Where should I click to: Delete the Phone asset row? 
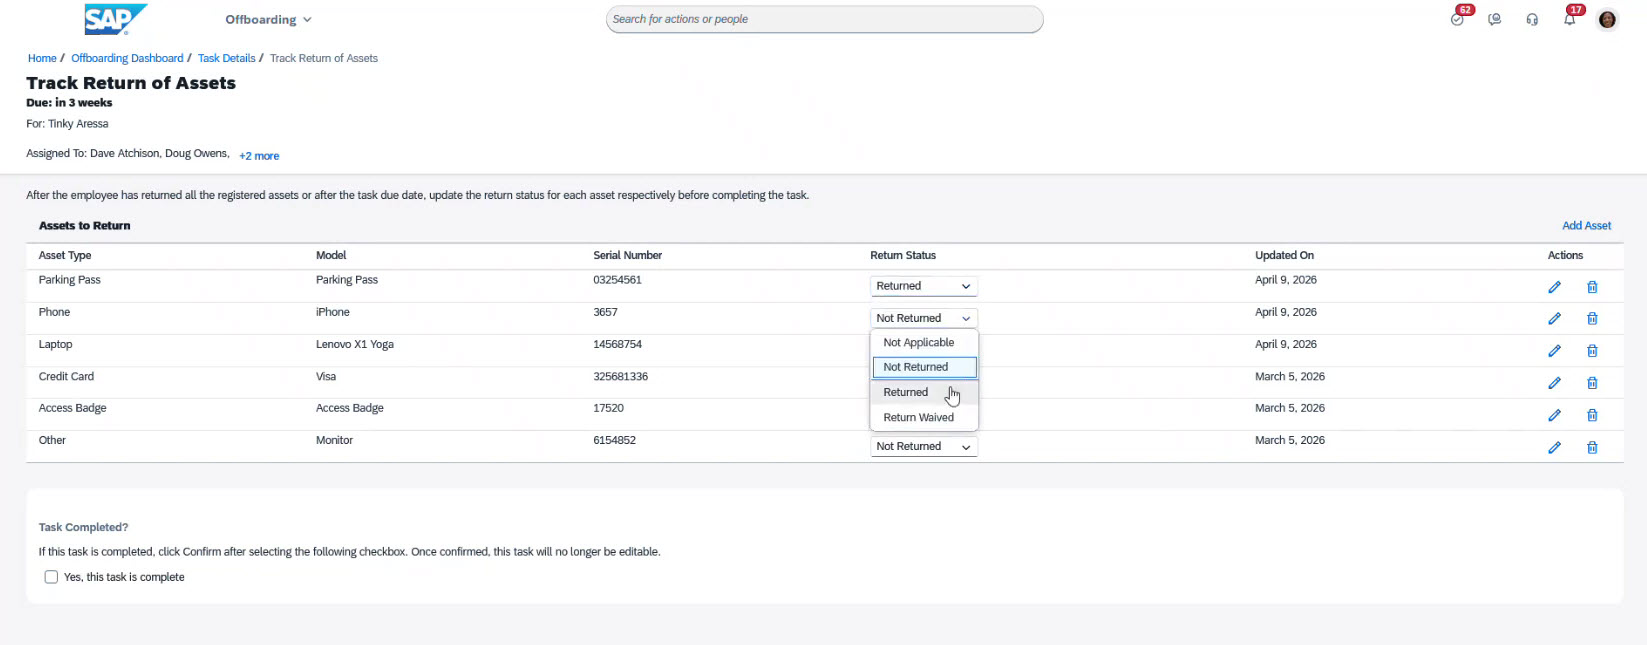(x=1592, y=319)
